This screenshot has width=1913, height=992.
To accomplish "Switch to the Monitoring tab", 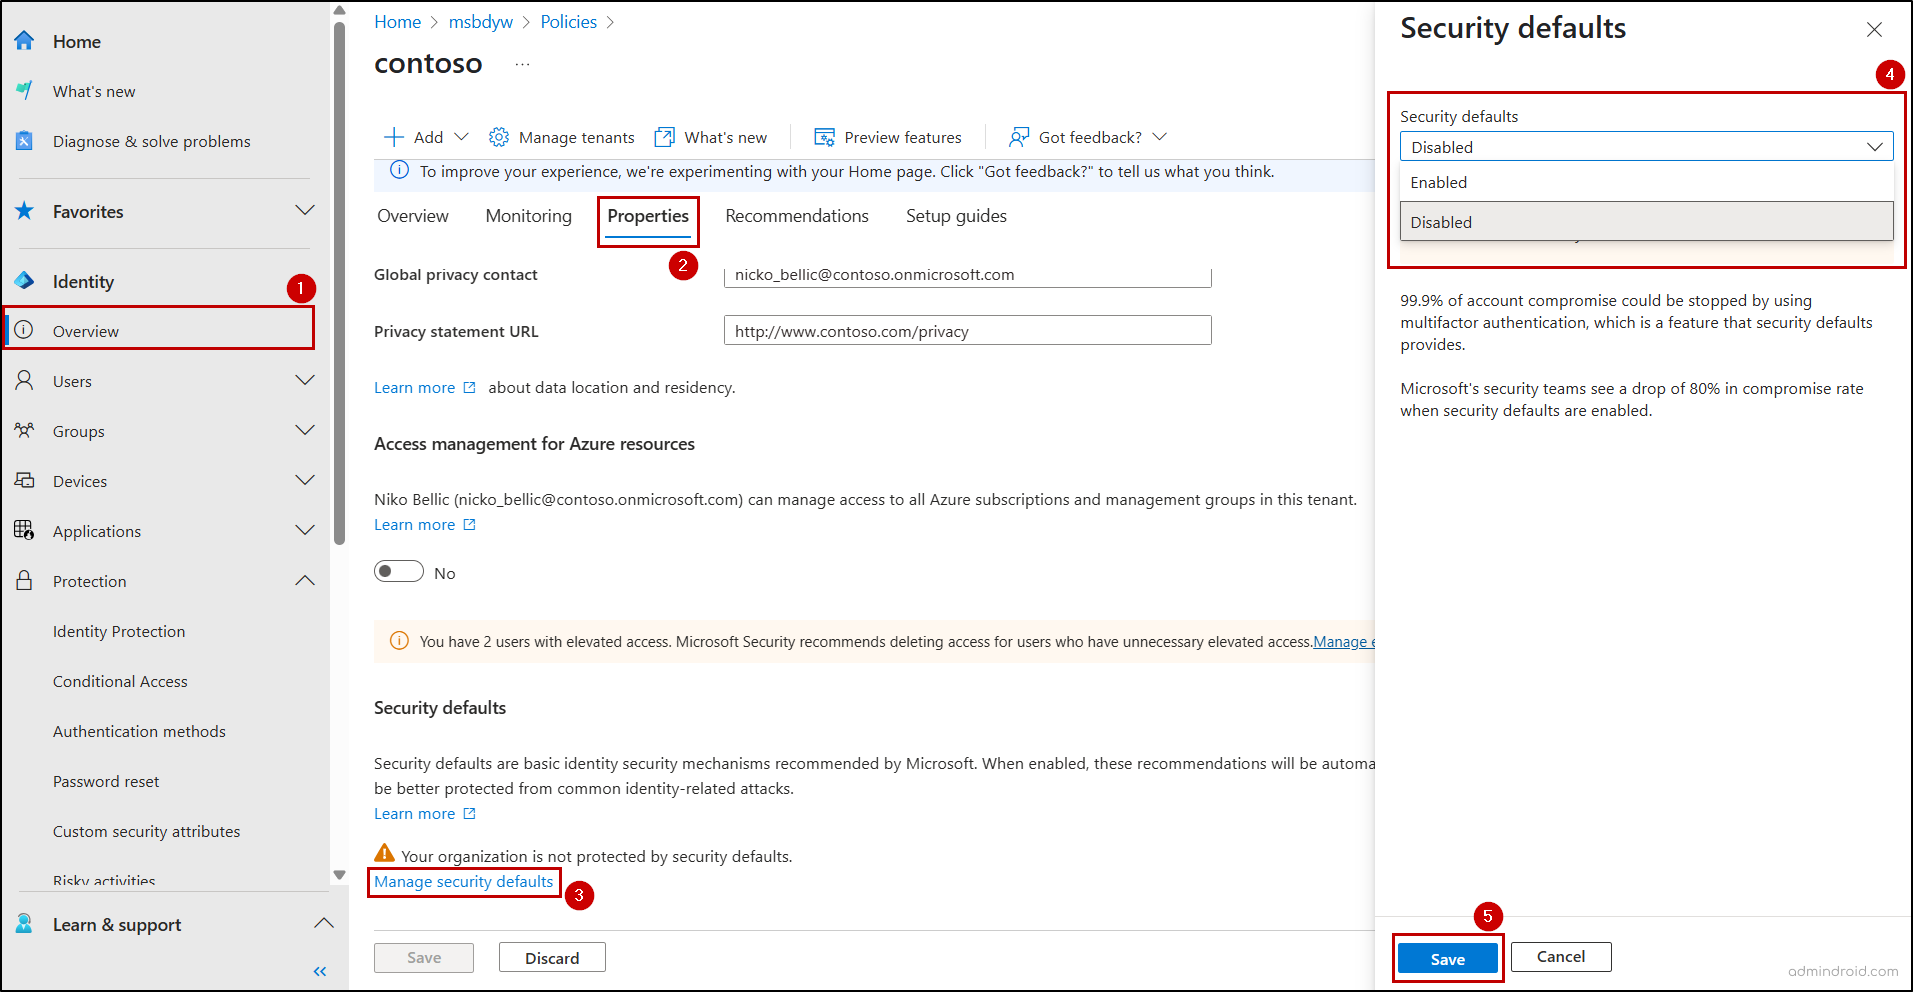I will (527, 215).
